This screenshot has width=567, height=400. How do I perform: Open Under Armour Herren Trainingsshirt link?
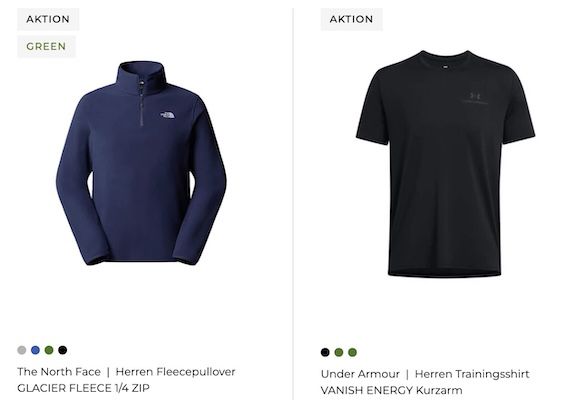coord(425,374)
